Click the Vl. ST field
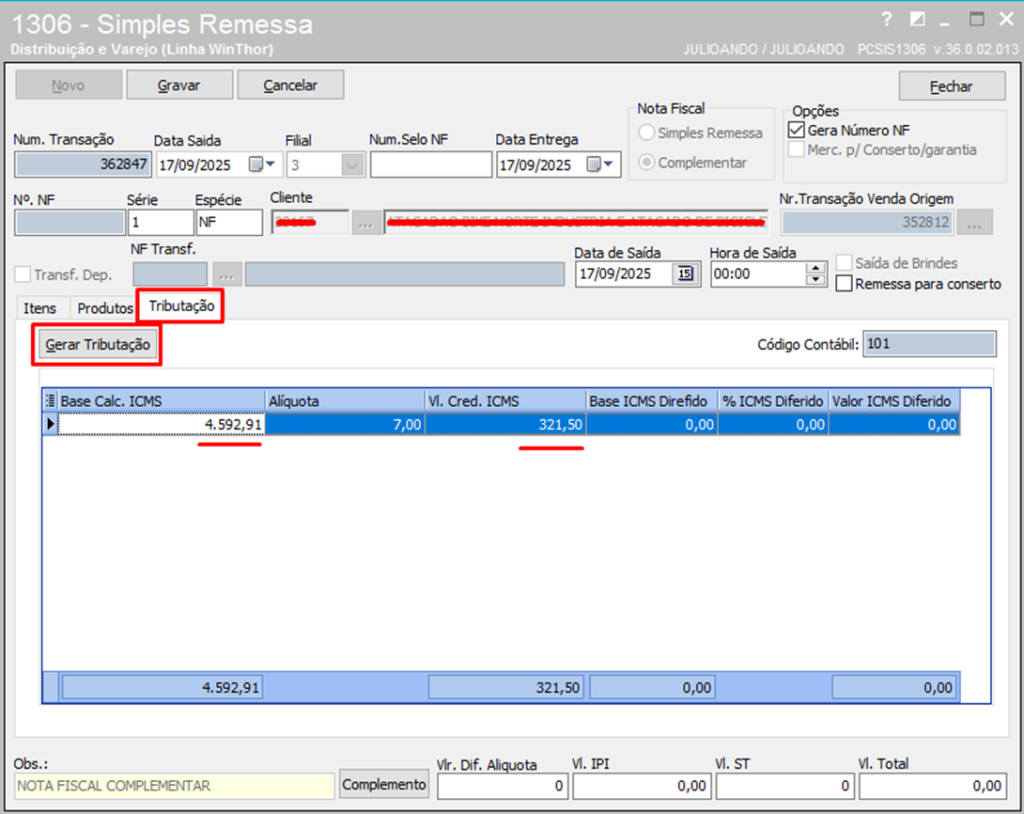1024x814 pixels. pyautogui.click(x=784, y=785)
